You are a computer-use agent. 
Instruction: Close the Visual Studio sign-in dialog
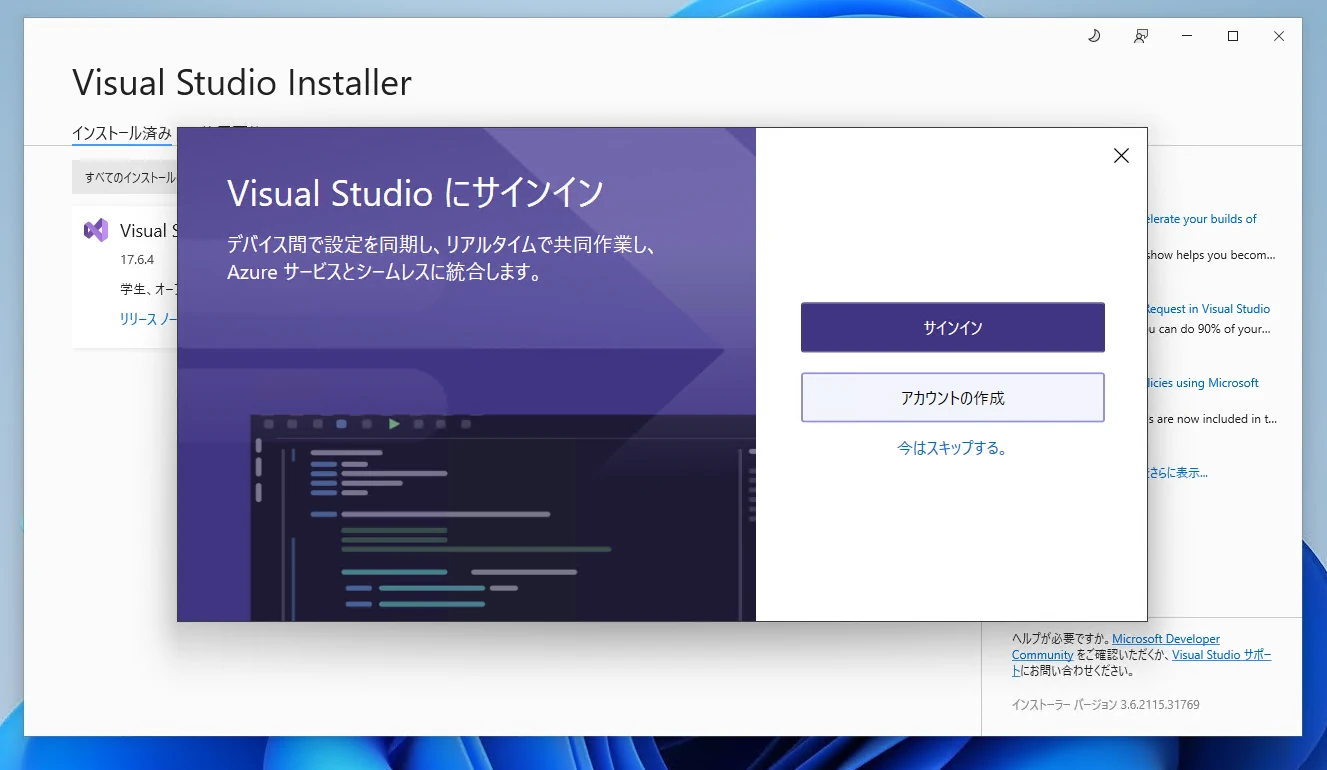pos(1121,156)
